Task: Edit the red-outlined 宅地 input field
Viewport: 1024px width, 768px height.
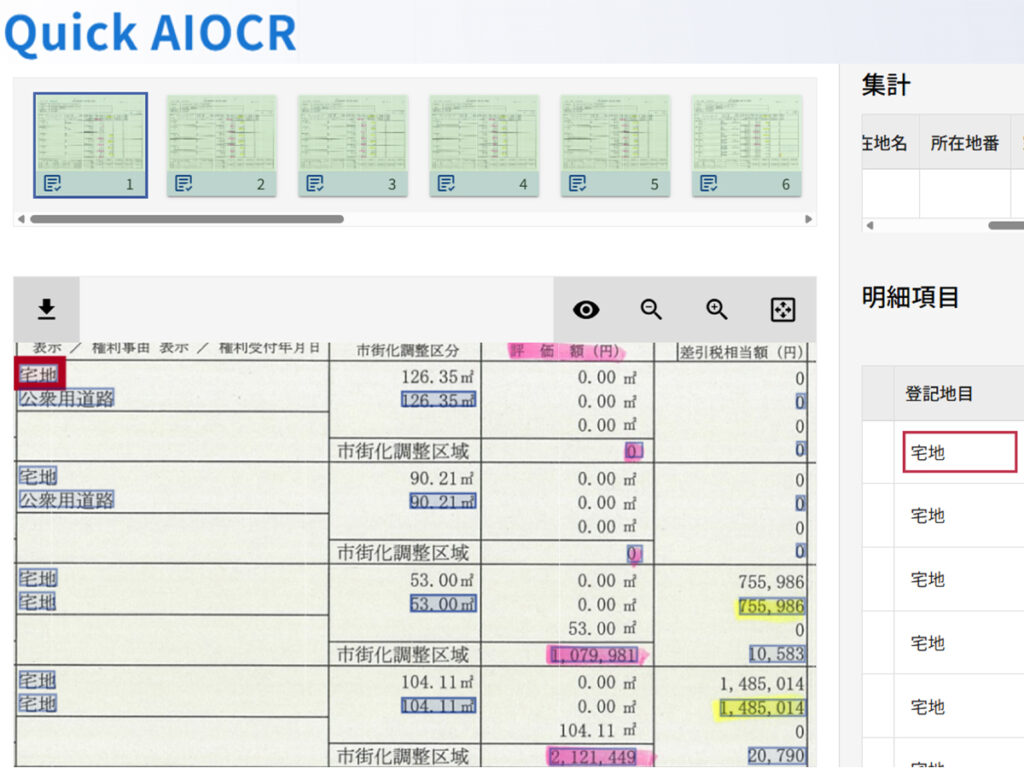Action: [960, 452]
